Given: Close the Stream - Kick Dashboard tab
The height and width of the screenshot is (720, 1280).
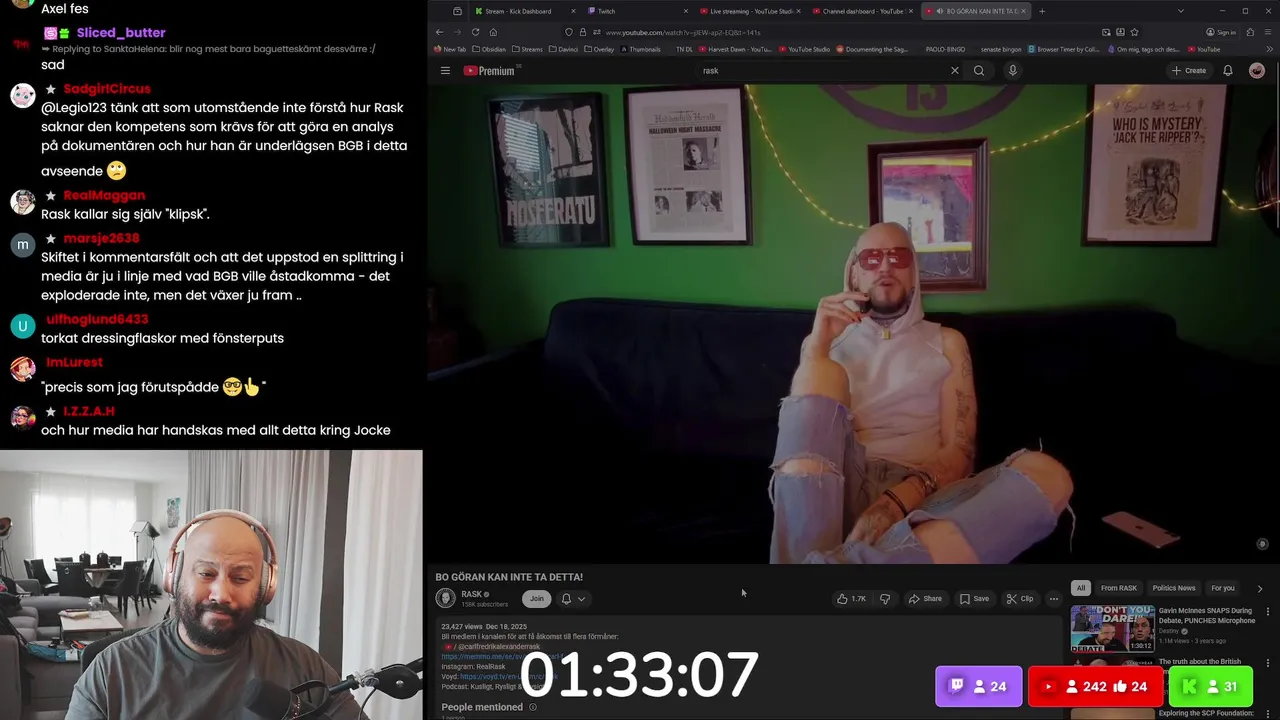Looking at the screenshot, I should pyautogui.click(x=573, y=11).
